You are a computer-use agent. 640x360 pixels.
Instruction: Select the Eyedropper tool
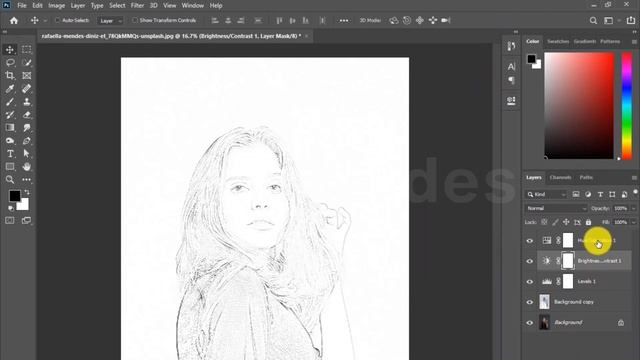pyautogui.click(x=10, y=89)
